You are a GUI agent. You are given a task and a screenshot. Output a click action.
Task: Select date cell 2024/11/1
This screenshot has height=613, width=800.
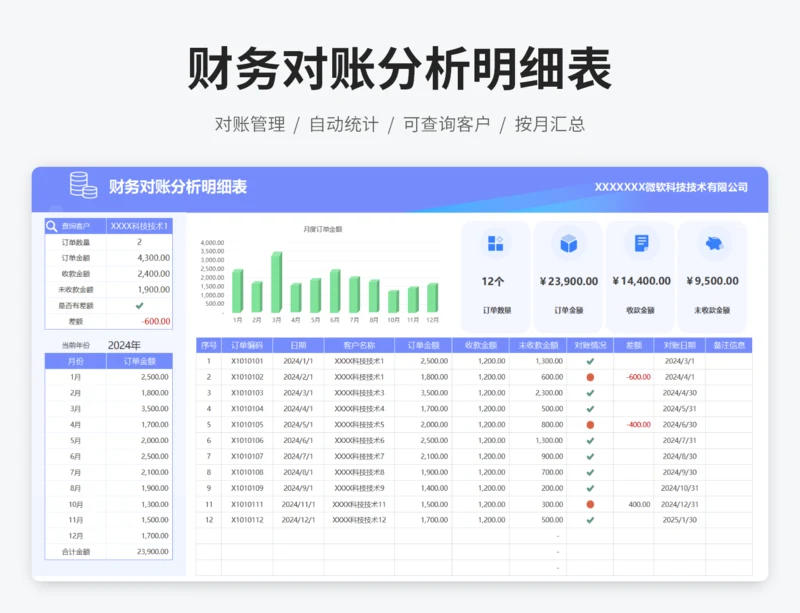point(298,504)
